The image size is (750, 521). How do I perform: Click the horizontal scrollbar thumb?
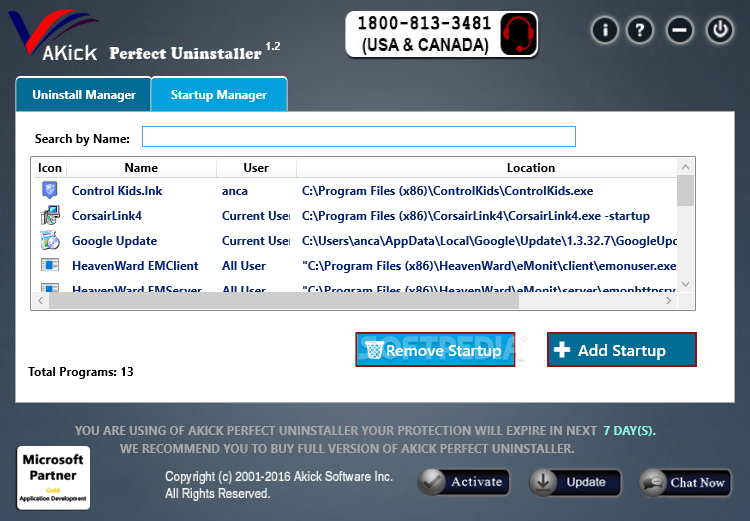click(x=284, y=300)
